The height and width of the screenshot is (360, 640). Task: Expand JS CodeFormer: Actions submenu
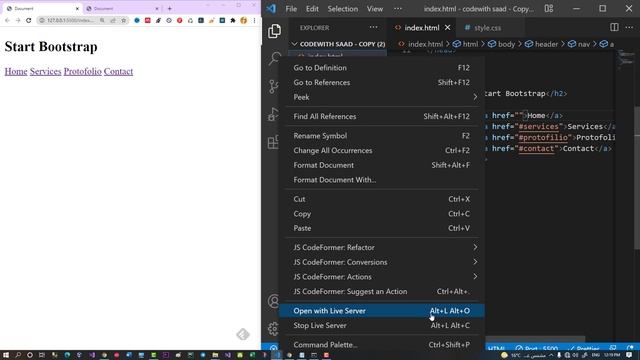[382, 277]
